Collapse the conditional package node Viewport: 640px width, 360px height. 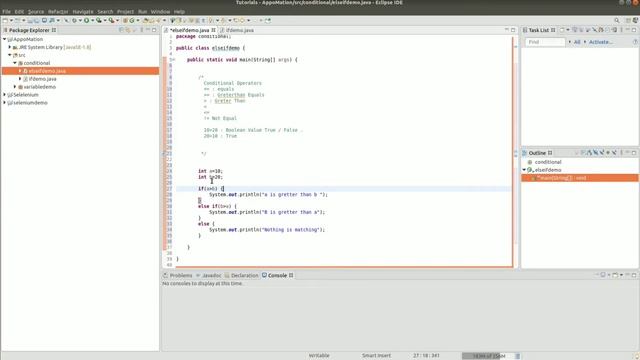15,63
